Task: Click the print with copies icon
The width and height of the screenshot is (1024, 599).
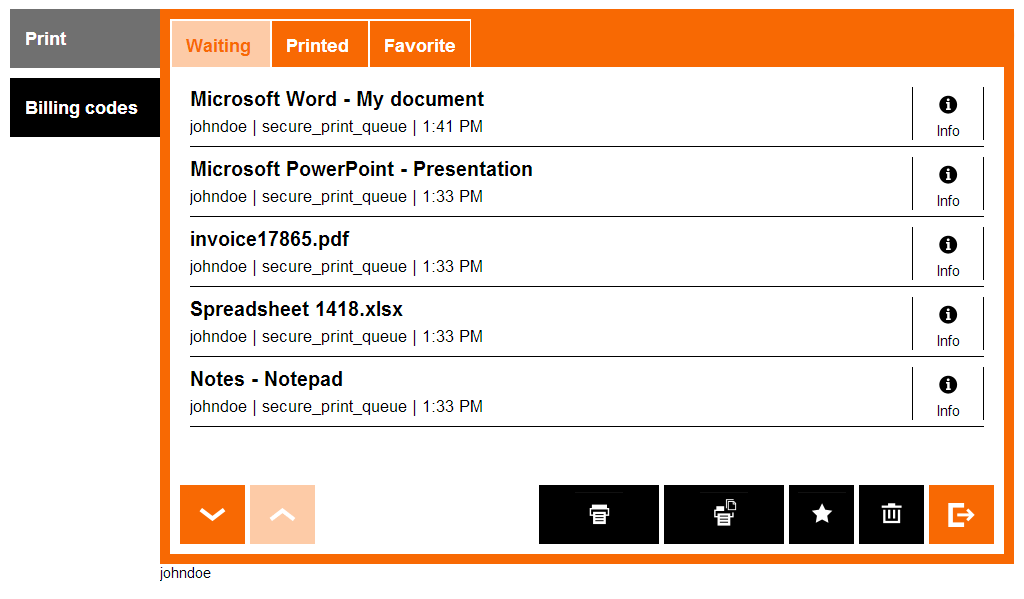Action: [x=723, y=514]
